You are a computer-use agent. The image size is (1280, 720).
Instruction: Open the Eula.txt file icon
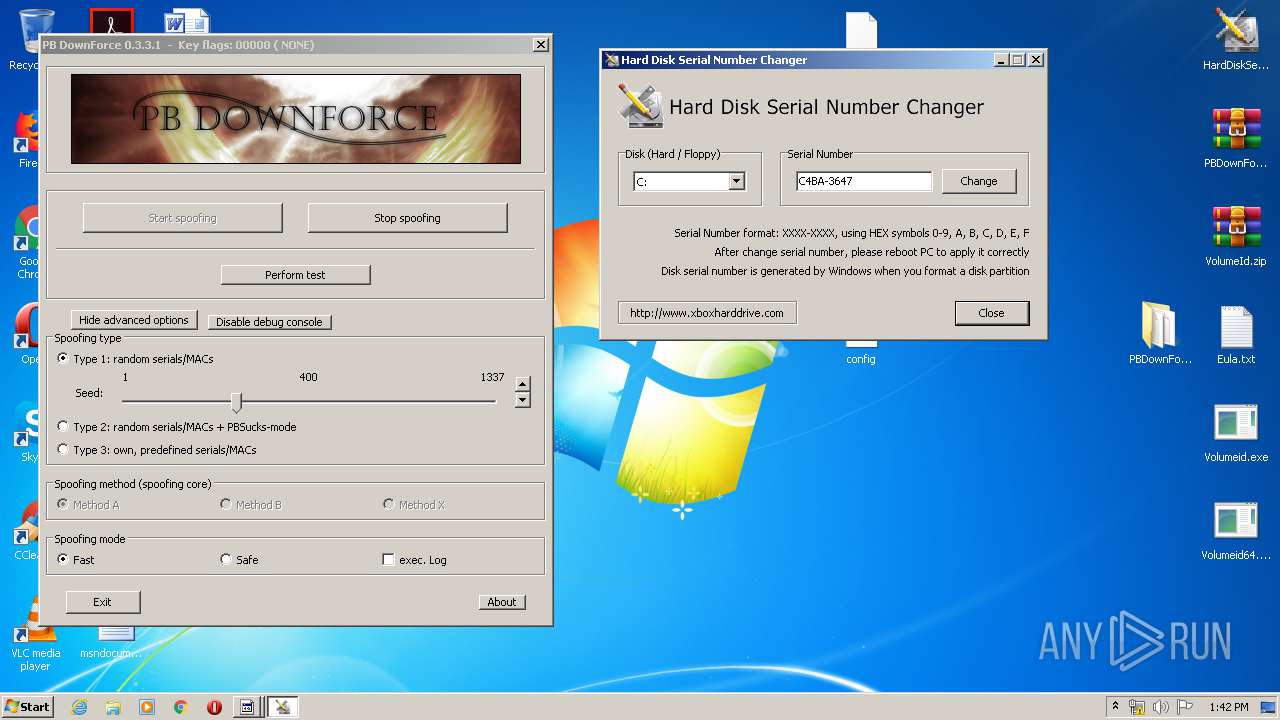point(1236,334)
